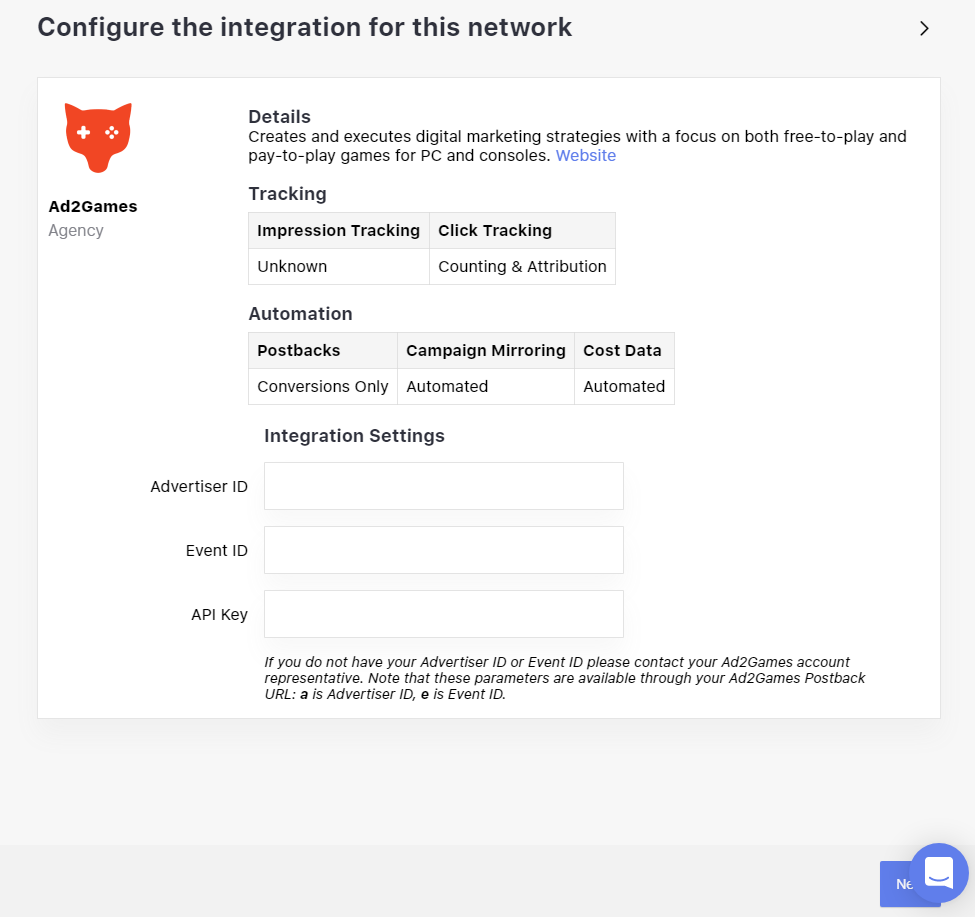Click the 'Event ID' field label
This screenshot has width=975, height=917.
click(216, 550)
